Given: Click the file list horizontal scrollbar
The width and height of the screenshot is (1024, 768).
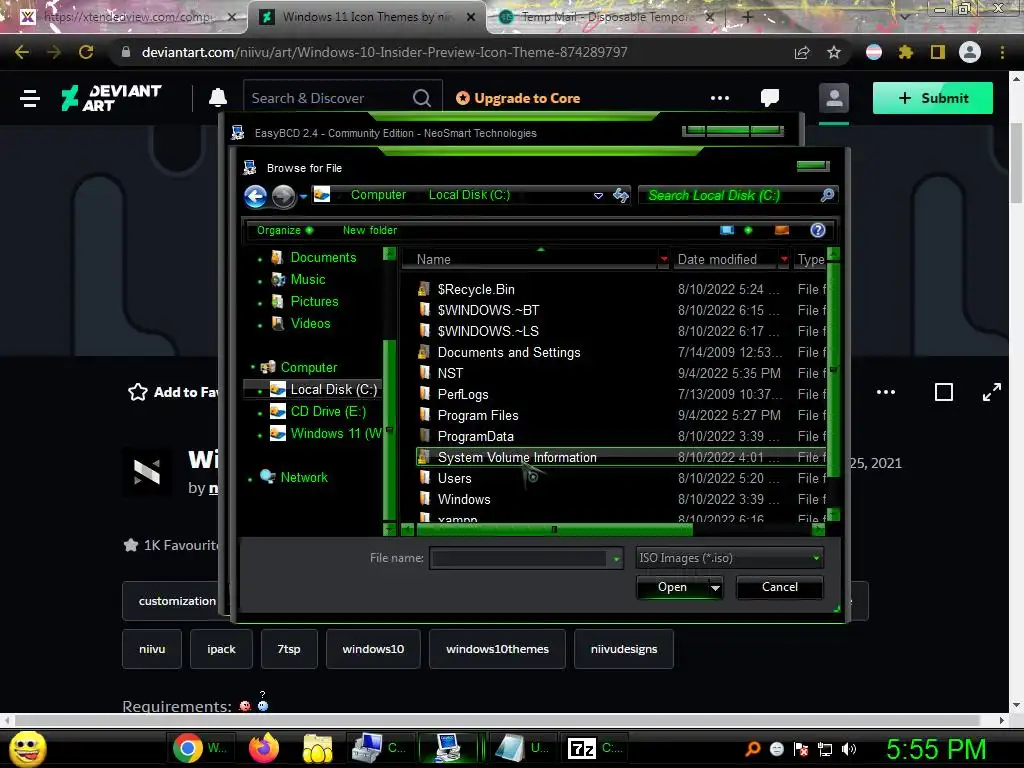Looking at the screenshot, I should pos(554,530).
